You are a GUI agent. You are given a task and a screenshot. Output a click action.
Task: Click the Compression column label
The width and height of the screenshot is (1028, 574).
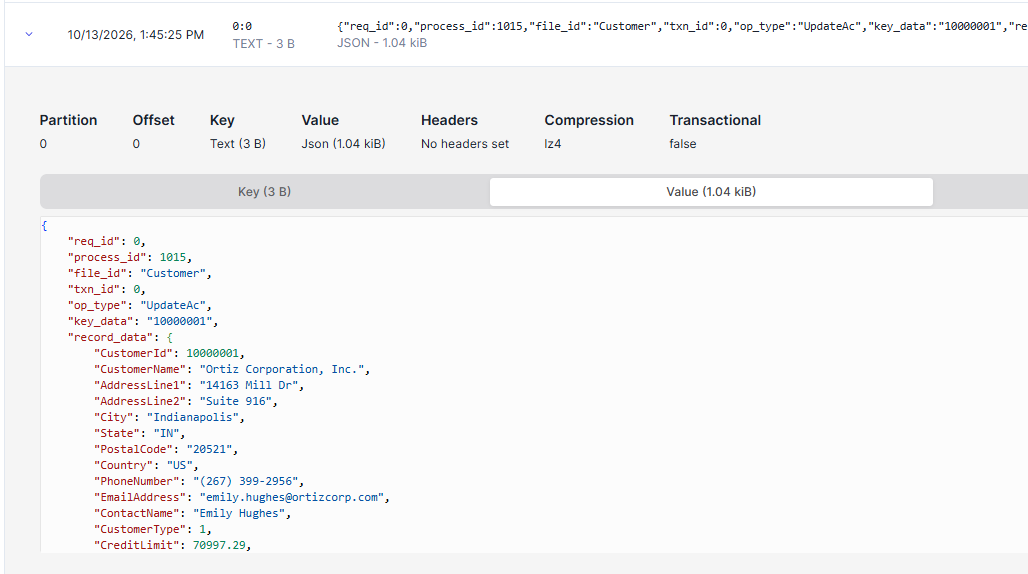click(x=589, y=121)
